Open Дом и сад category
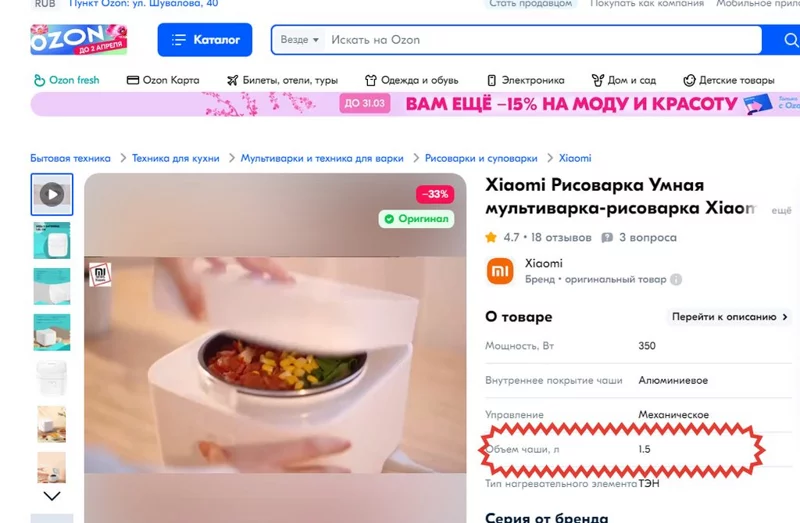 (623, 80)
